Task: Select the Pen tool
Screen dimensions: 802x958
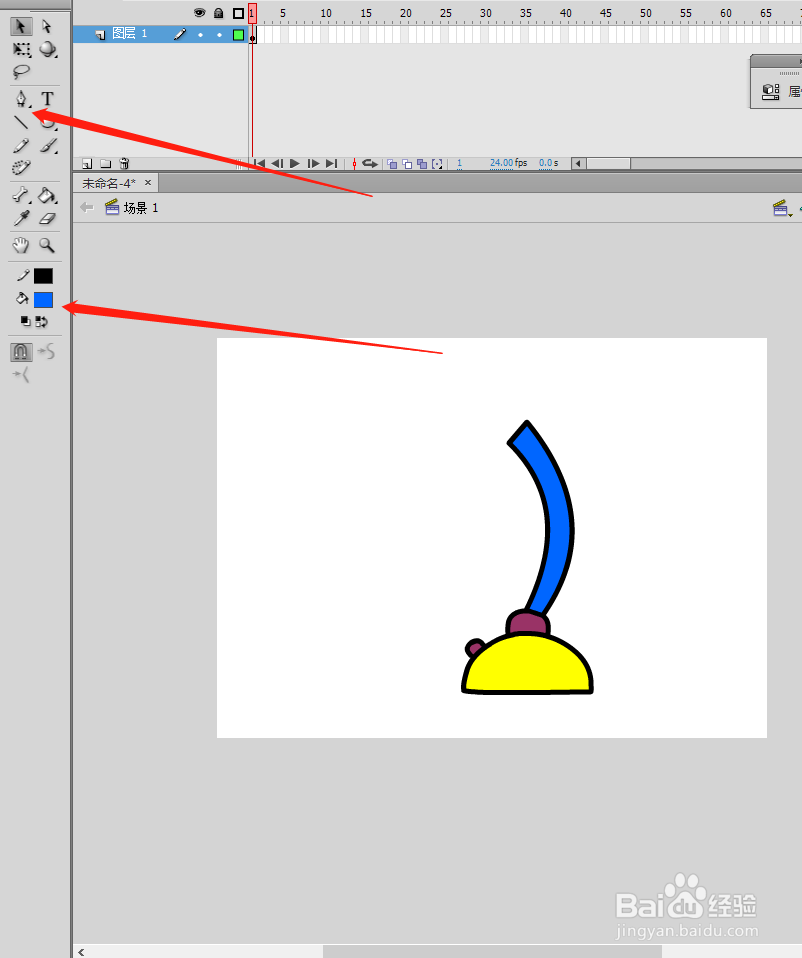Action: point(21,99)
